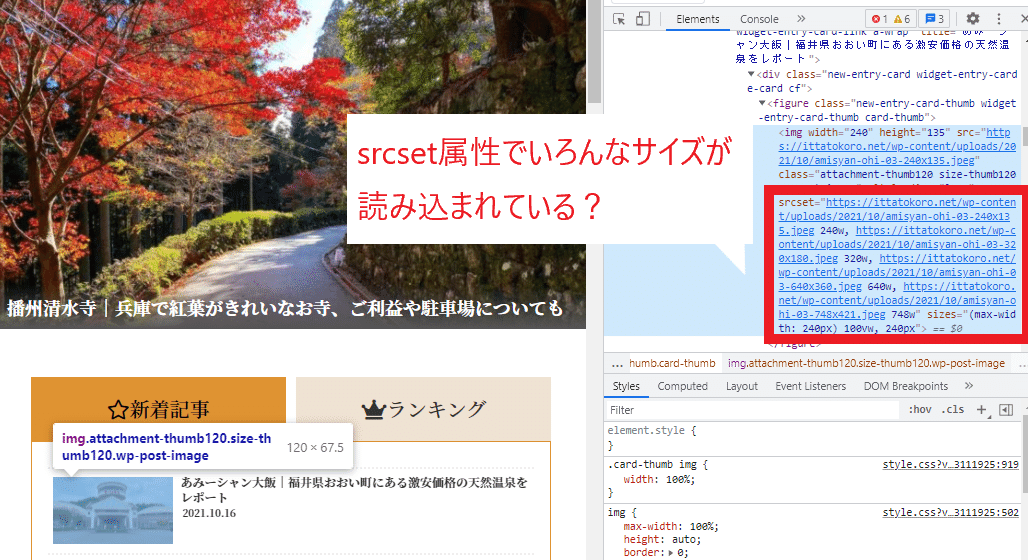The height and width of the screenshot is (560, 1028).
Task: Select the Styles tab
Action: coord(626,386)
